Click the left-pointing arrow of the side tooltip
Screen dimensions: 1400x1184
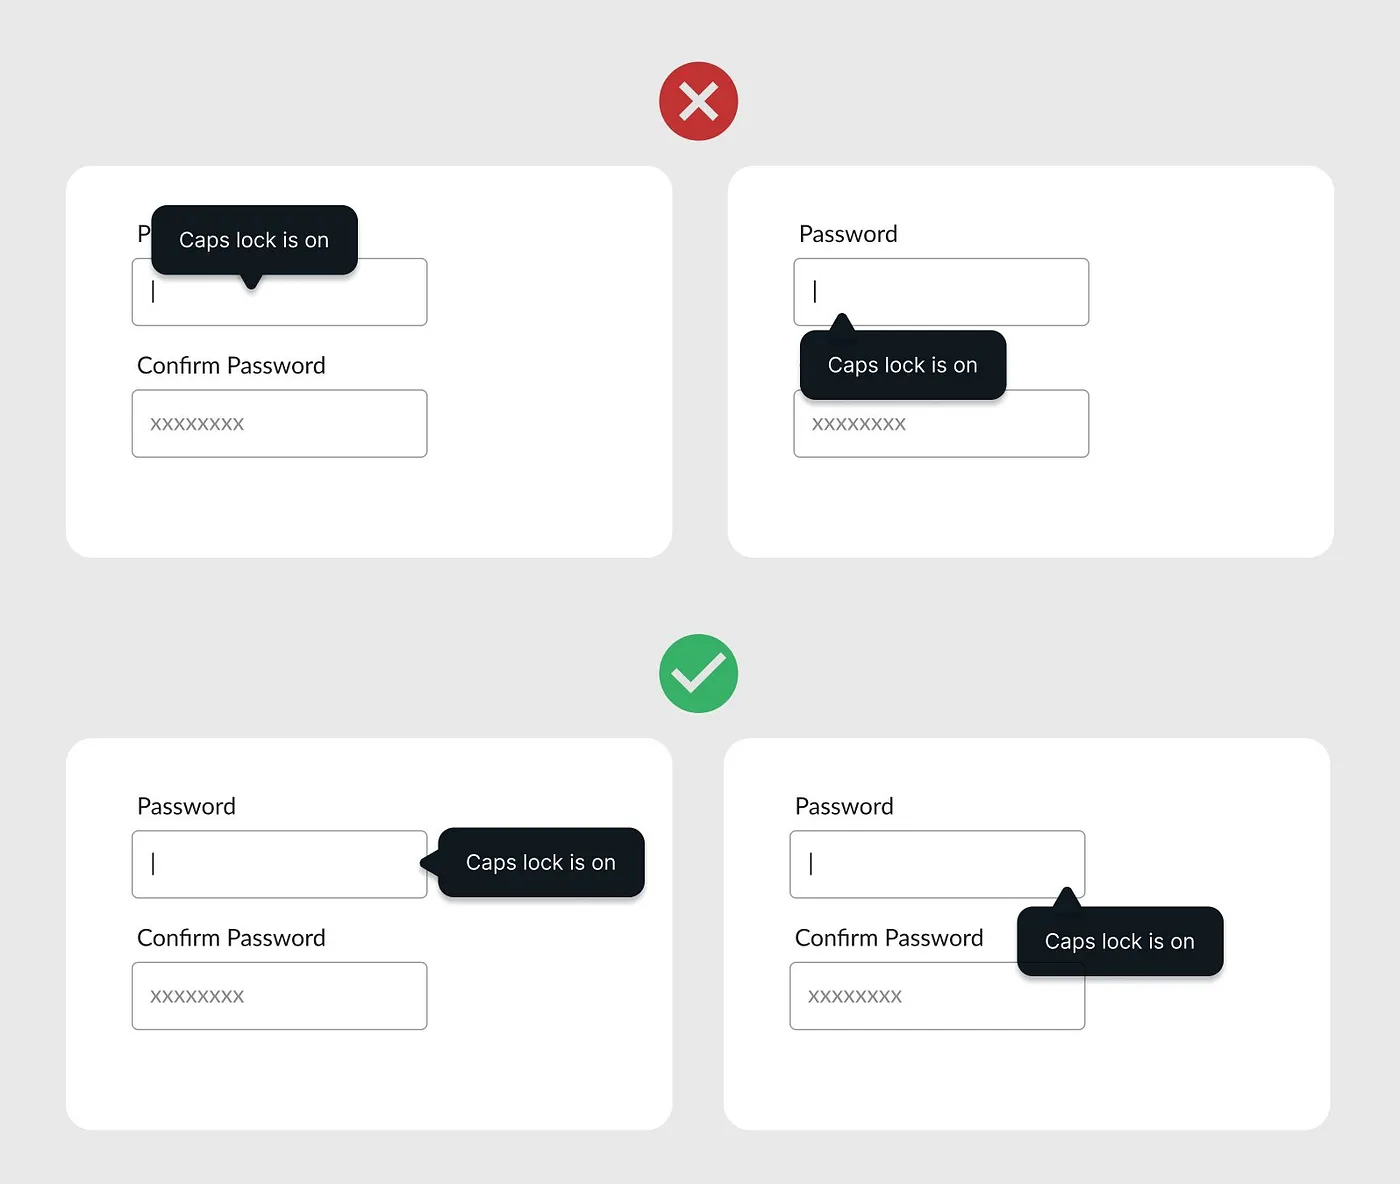point(430,862)
